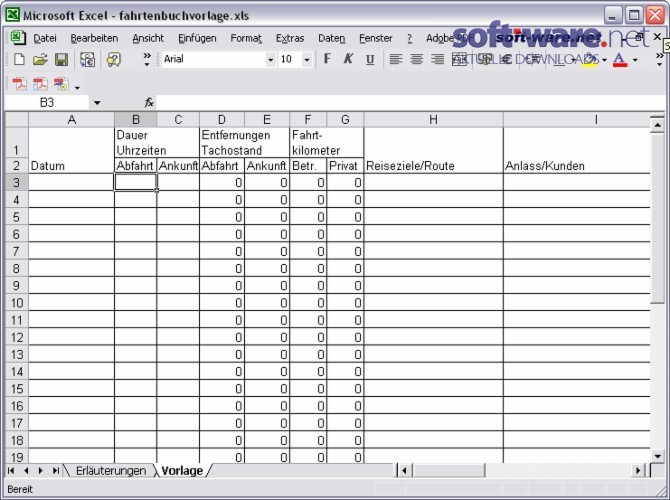
Task: Click the fx insert function icon
Action: (149, 103)
